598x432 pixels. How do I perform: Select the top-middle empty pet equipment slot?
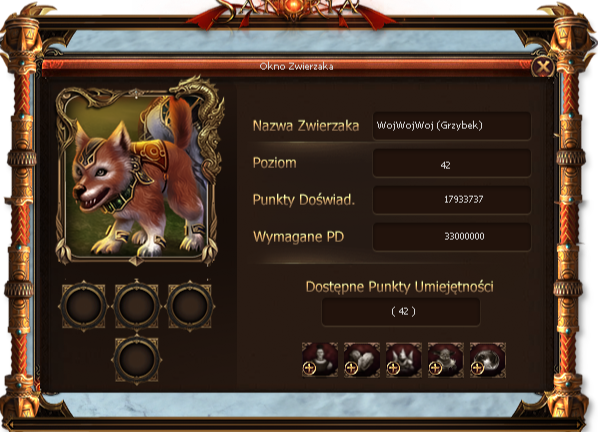pyautogui.click(x=137, y=306)
